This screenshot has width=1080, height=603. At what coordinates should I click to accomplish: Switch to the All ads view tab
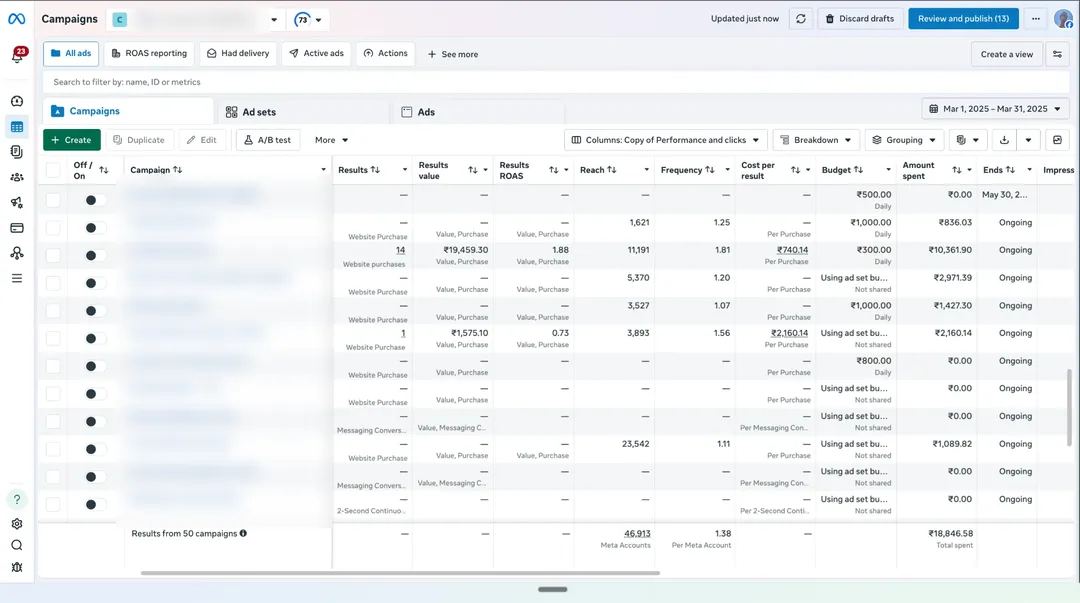pos(71,54)
